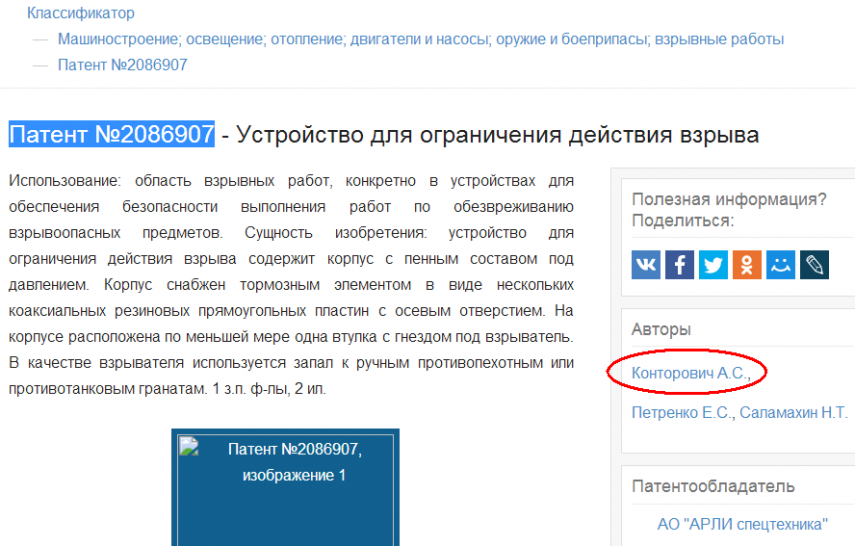Open author Саламахин Н.Т. link

(794, 413)
